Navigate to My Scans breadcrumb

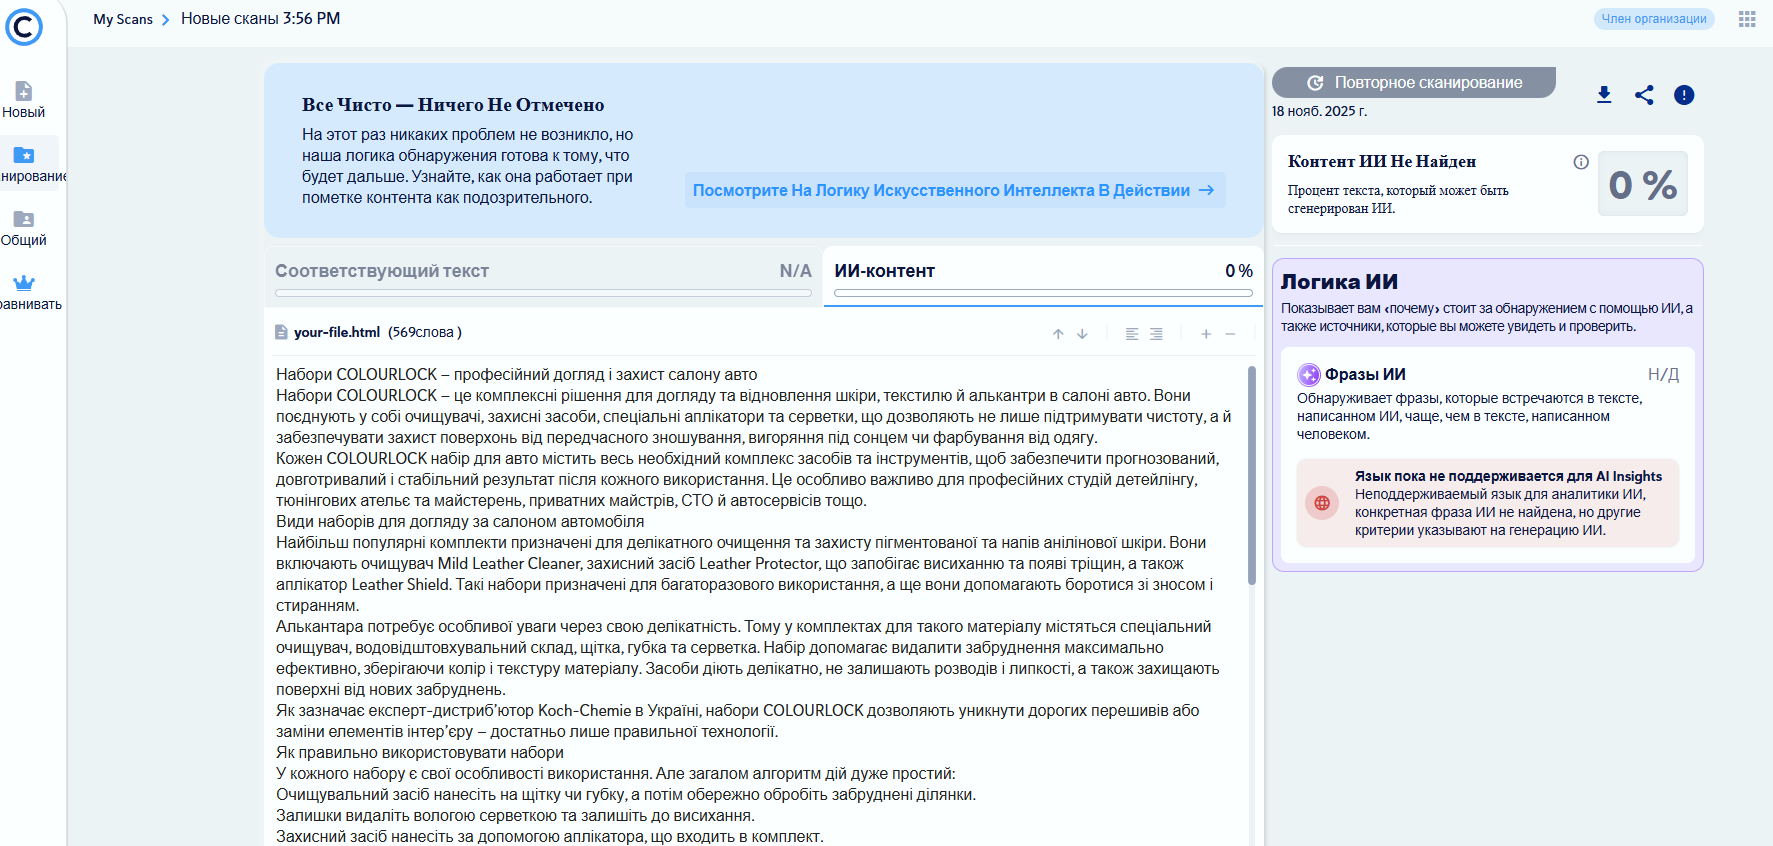123,19
